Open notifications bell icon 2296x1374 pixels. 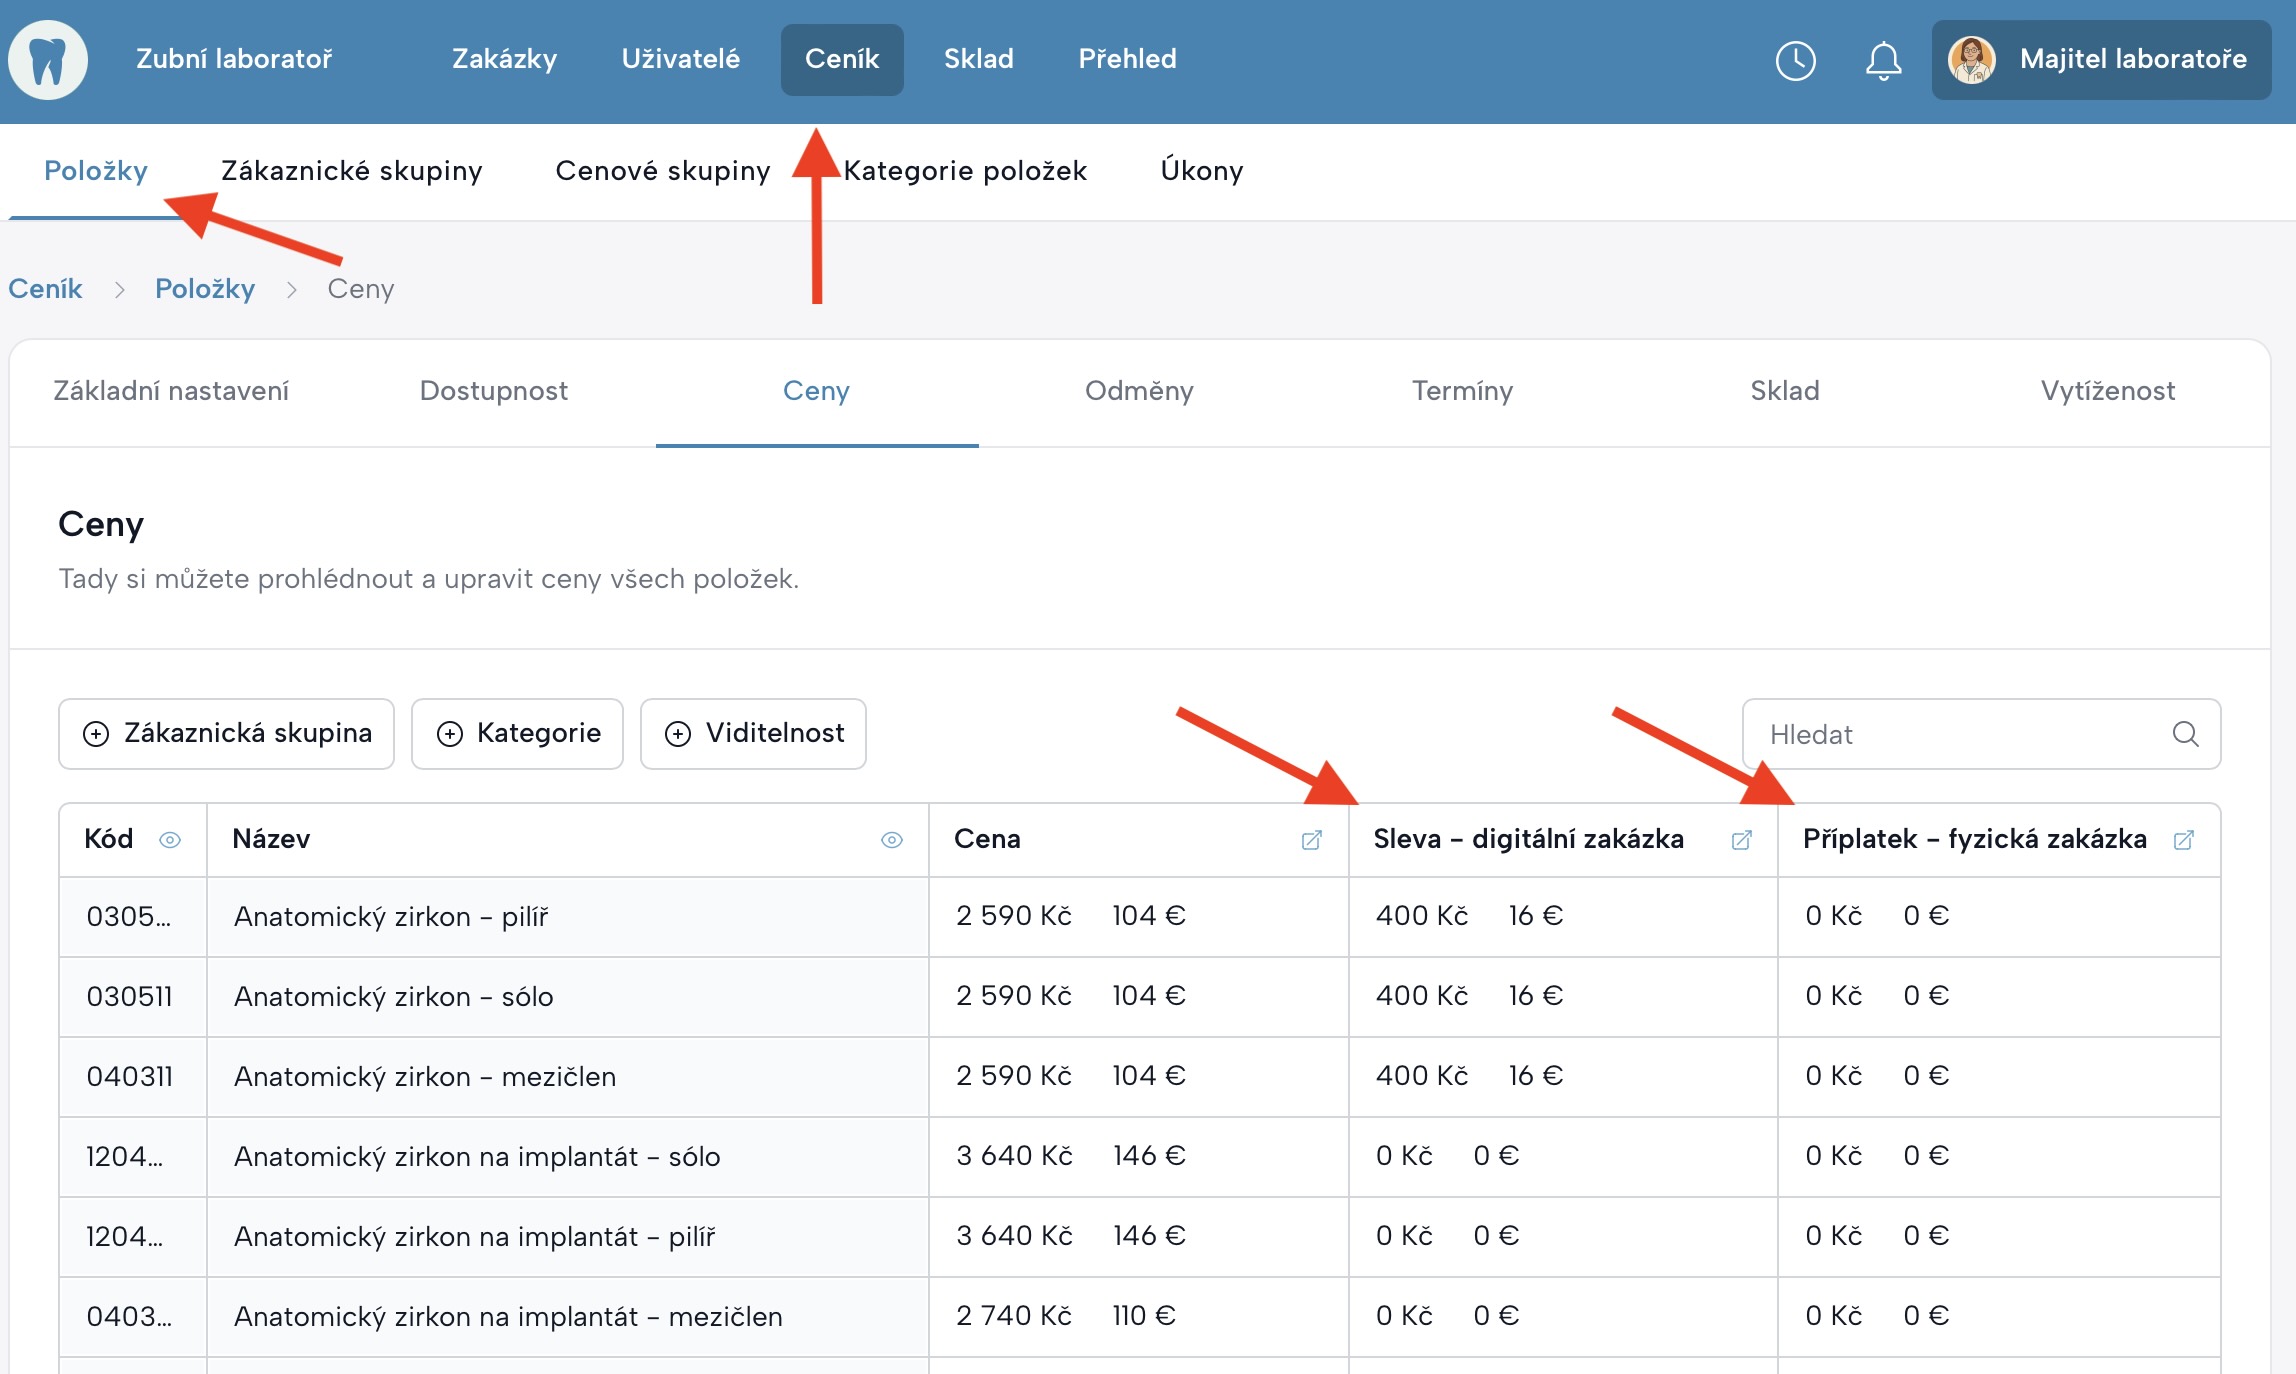click(x=1883, y=60)
